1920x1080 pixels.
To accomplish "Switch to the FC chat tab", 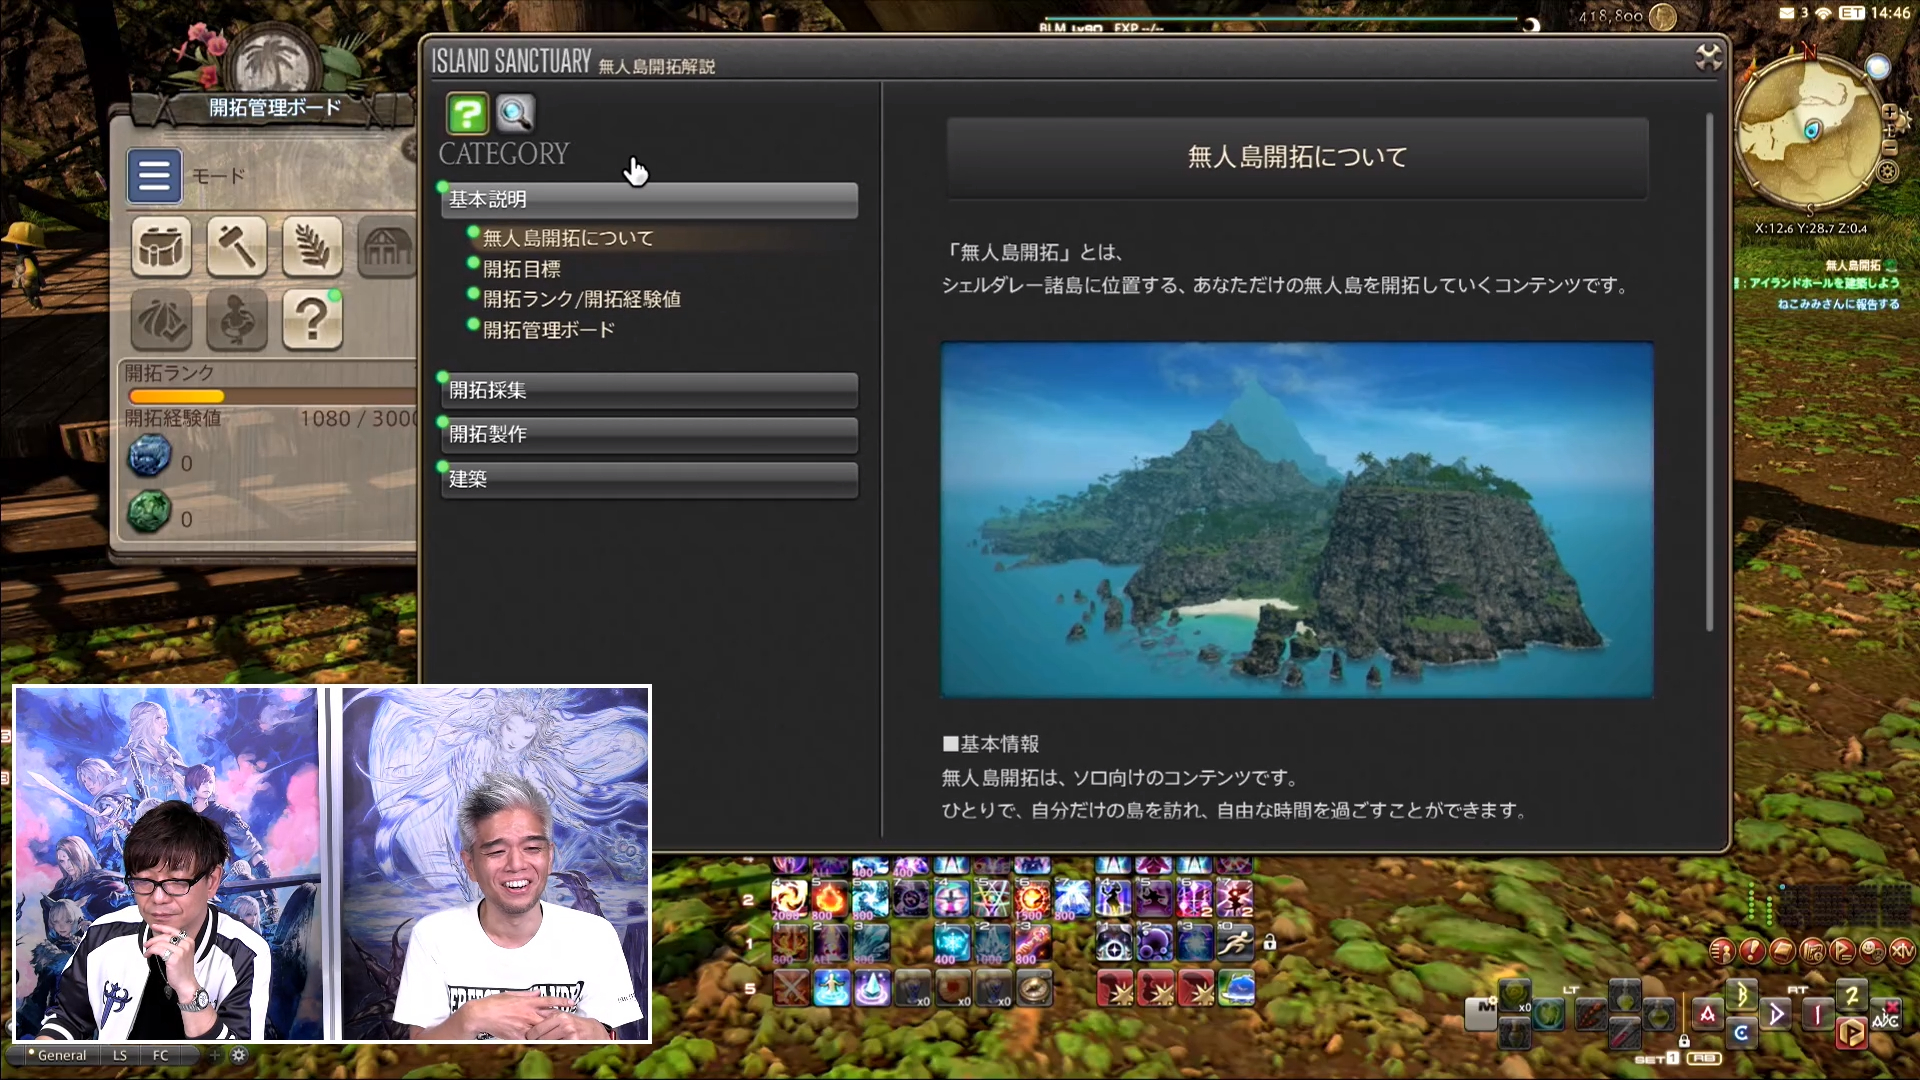I will tap(160, 1055).
